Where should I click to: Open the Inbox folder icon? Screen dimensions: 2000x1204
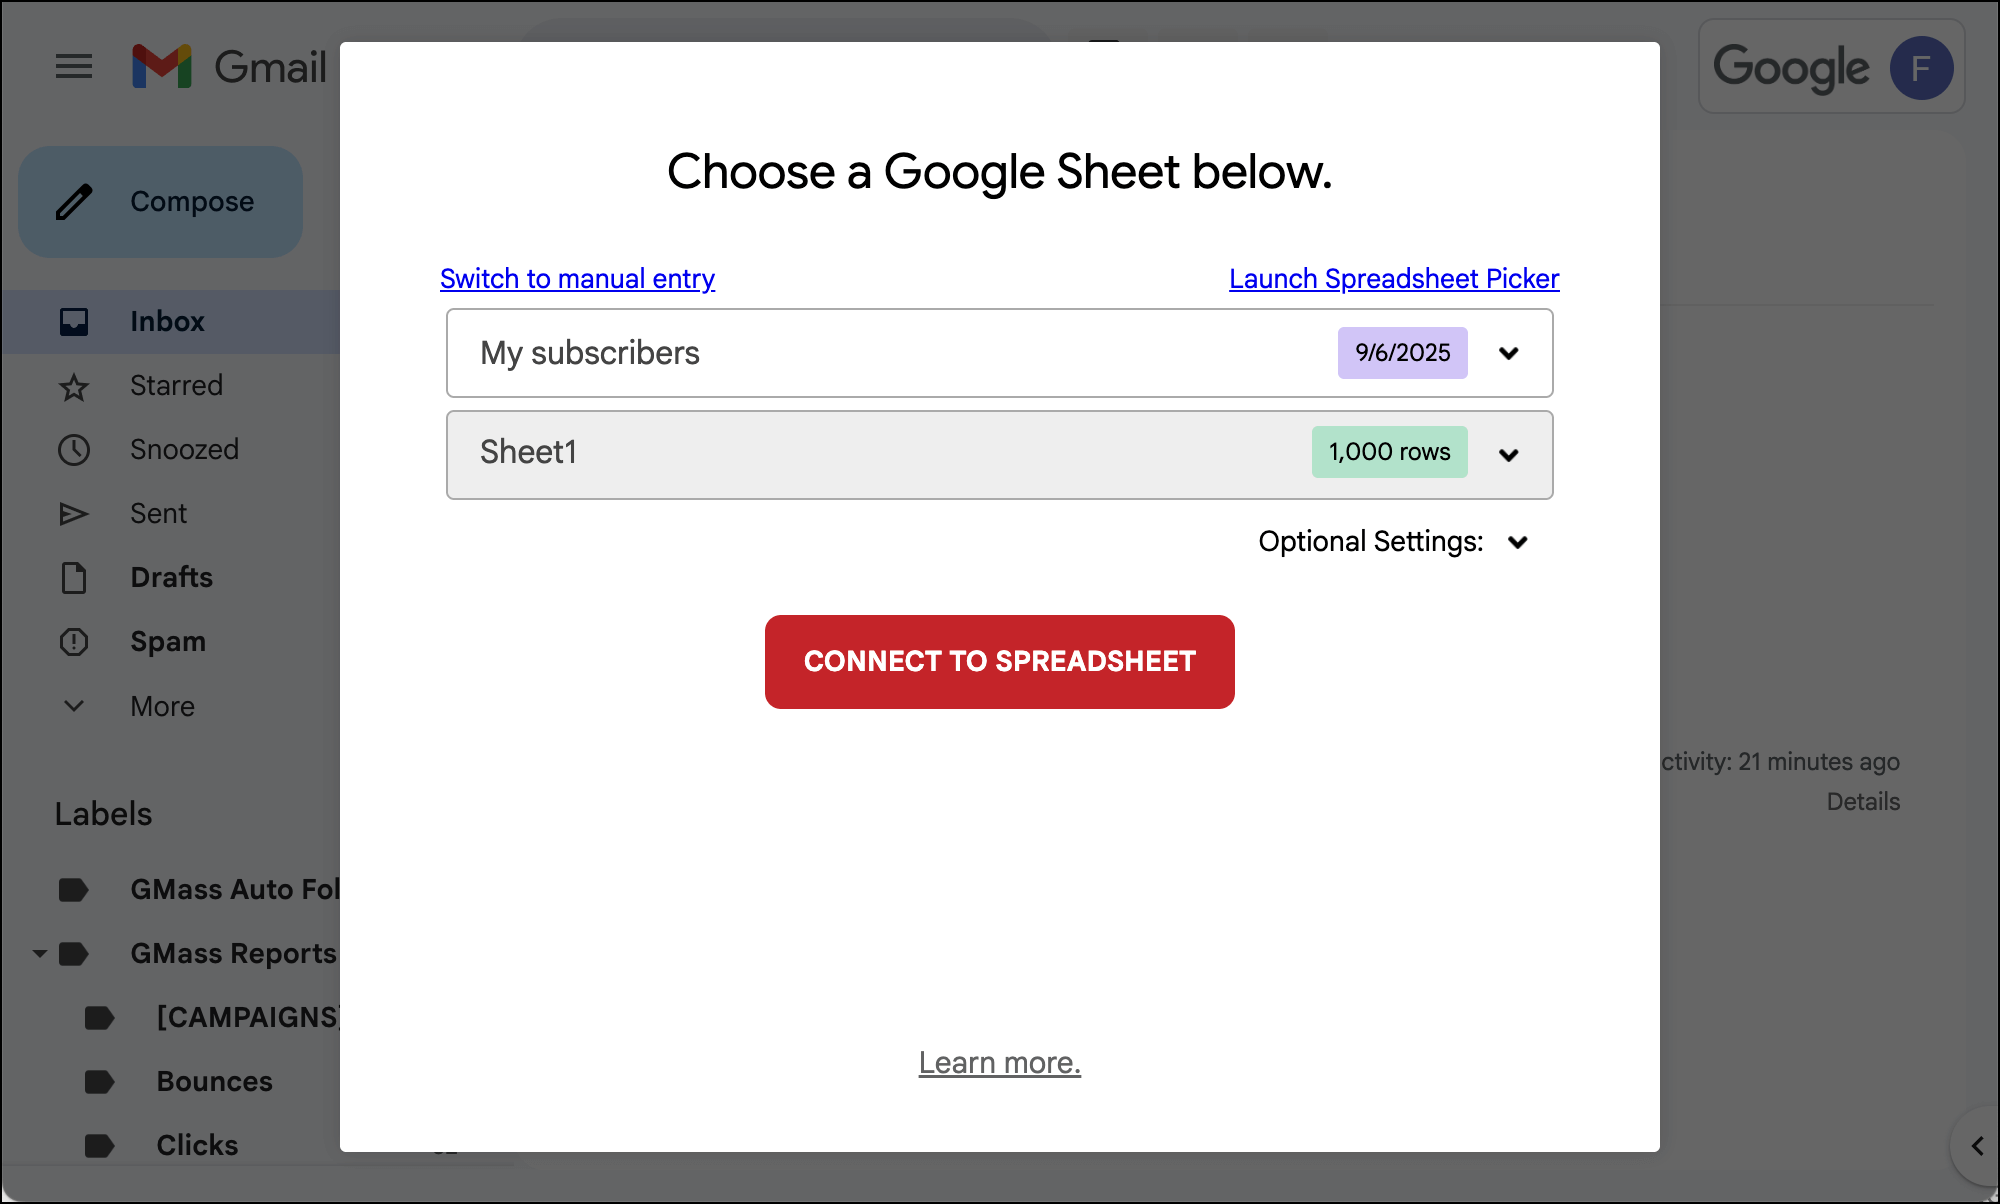pyautogui.click(x=74, y=322)
